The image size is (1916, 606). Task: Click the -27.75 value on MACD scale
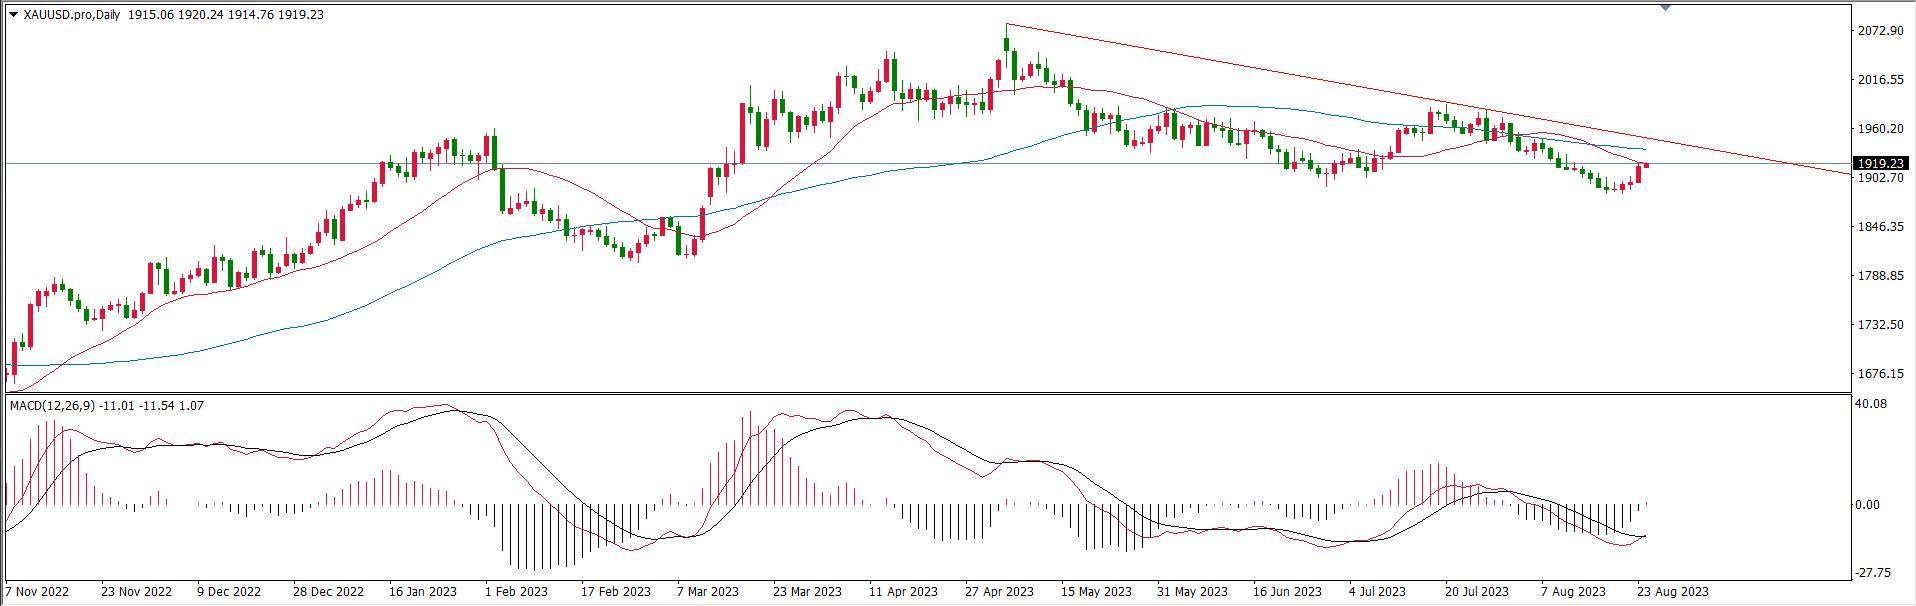pos(1872,573)
